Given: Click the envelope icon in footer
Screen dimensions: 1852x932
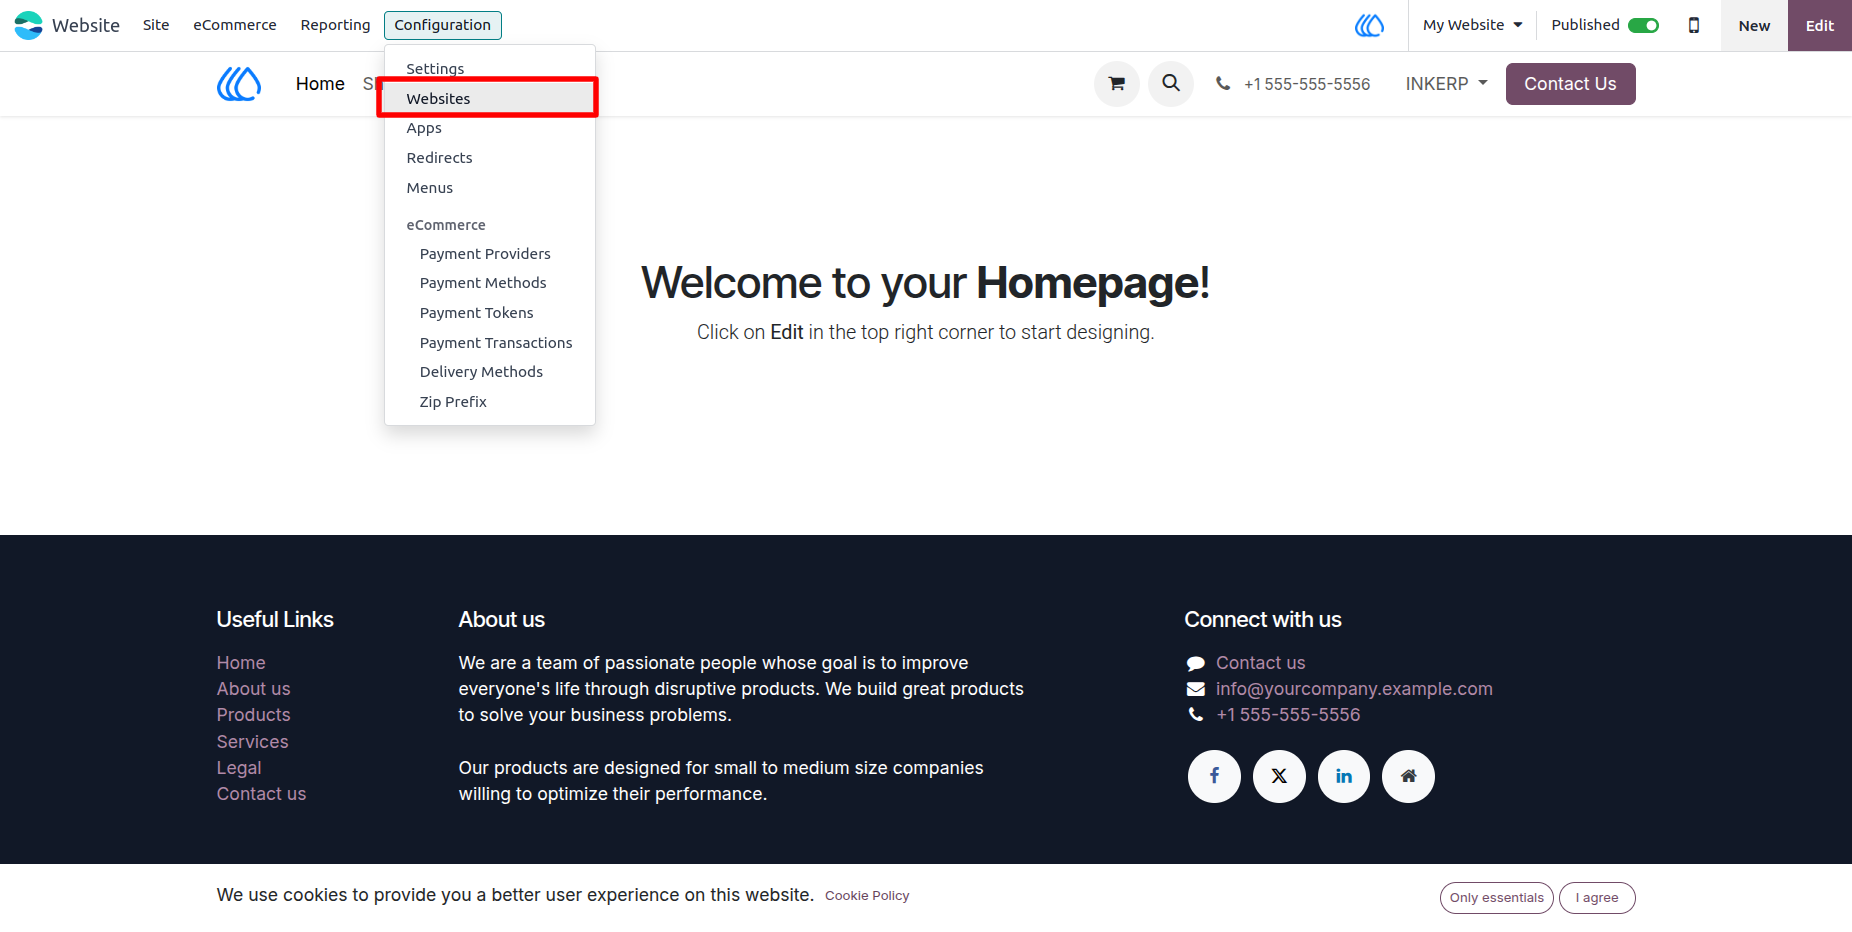Looking at the screenshot, I should [1195, 689].
